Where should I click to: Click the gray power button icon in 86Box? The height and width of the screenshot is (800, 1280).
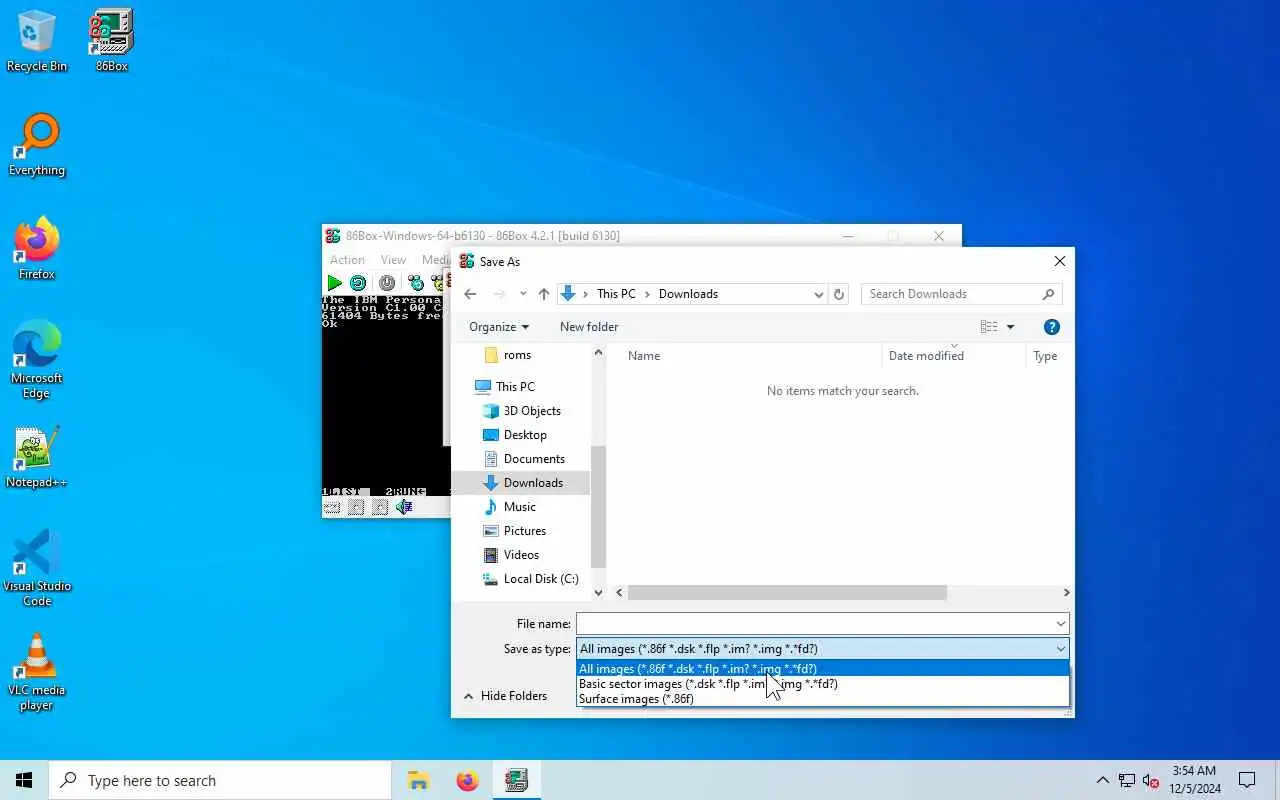(x=387, y=283)
